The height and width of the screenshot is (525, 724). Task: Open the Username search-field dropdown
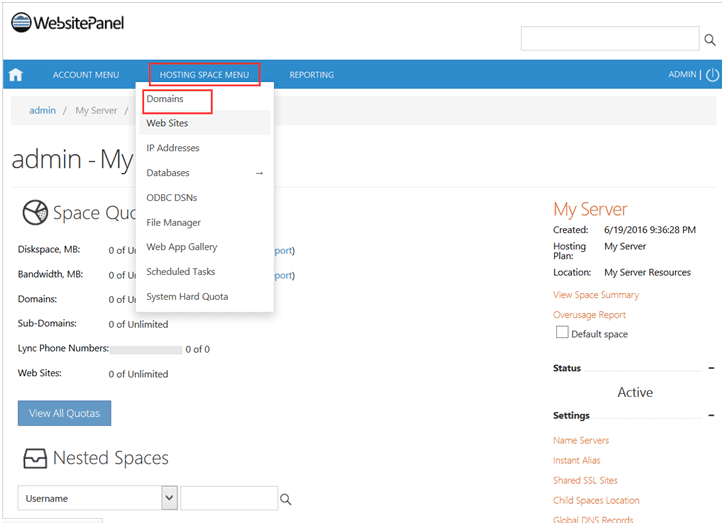coord(169,498)
